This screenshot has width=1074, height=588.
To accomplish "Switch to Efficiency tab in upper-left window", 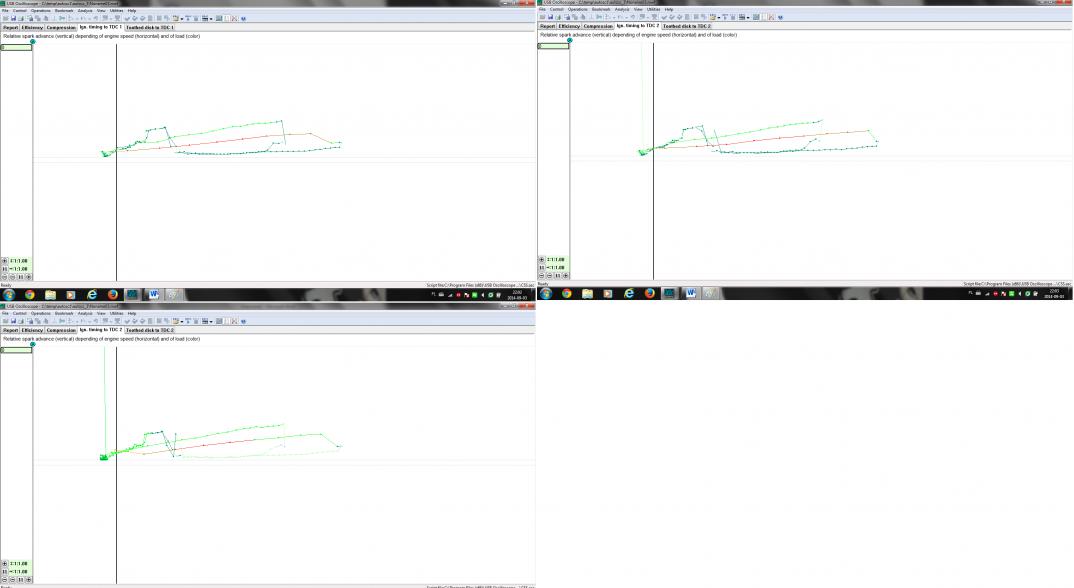I will pos(32,27).
